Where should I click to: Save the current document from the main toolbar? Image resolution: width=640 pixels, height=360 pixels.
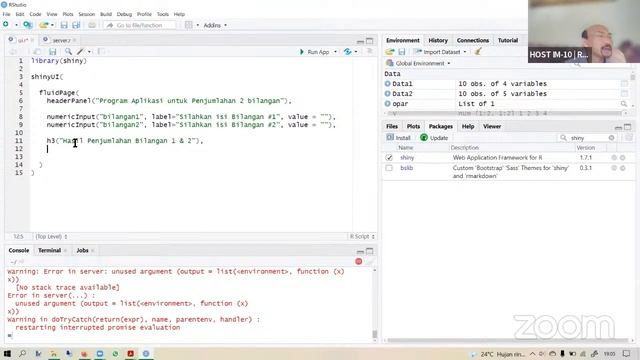point(64,25)
